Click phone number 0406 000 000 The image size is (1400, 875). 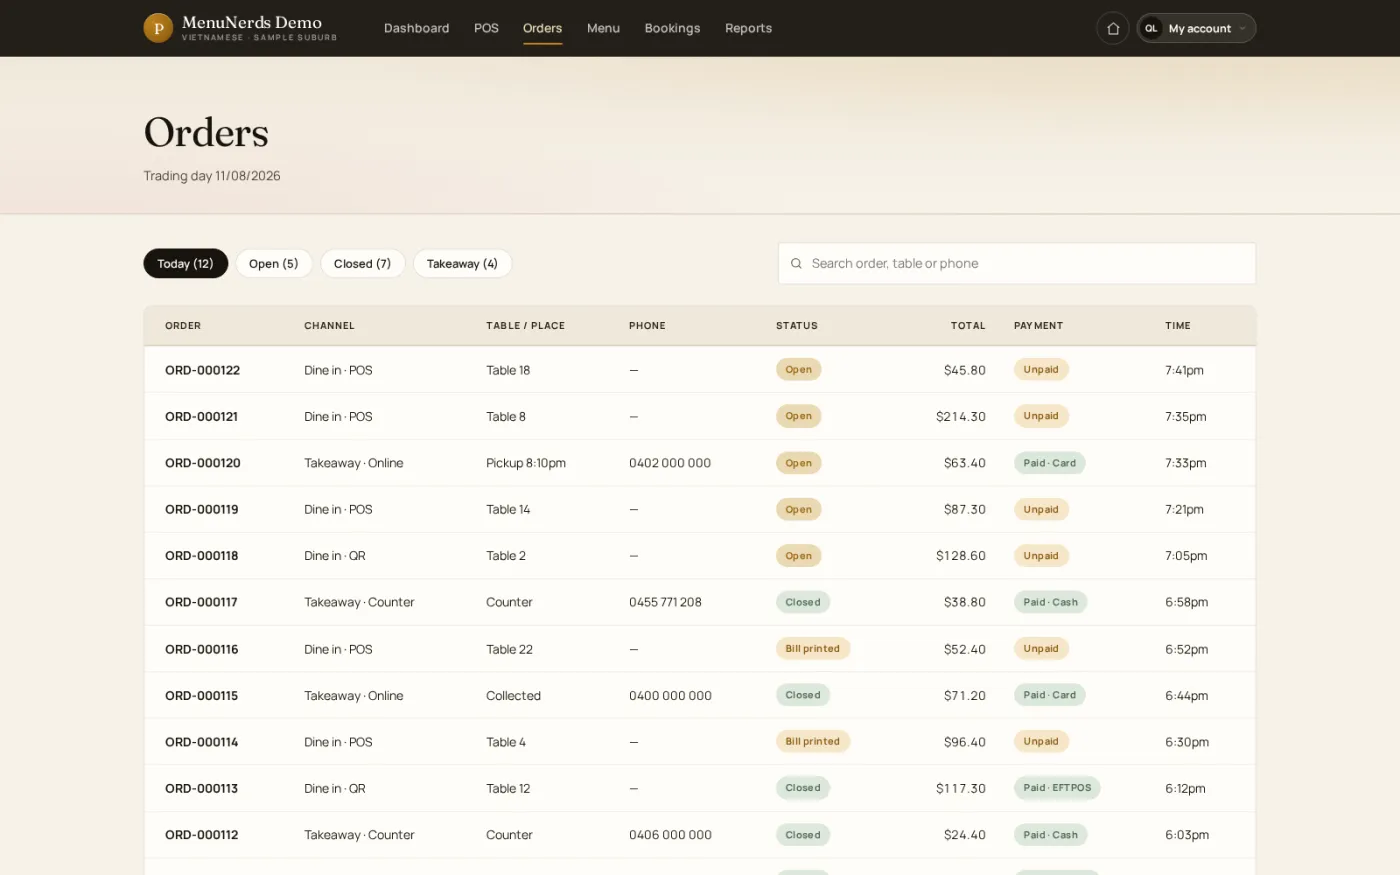[x=670, y=835]
